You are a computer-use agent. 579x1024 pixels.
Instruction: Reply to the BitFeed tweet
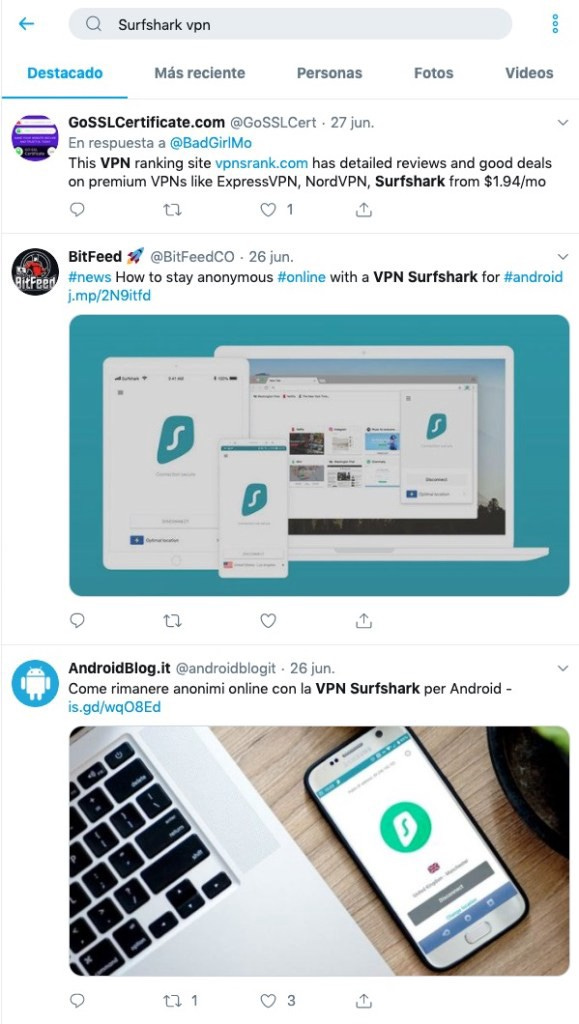77,620
